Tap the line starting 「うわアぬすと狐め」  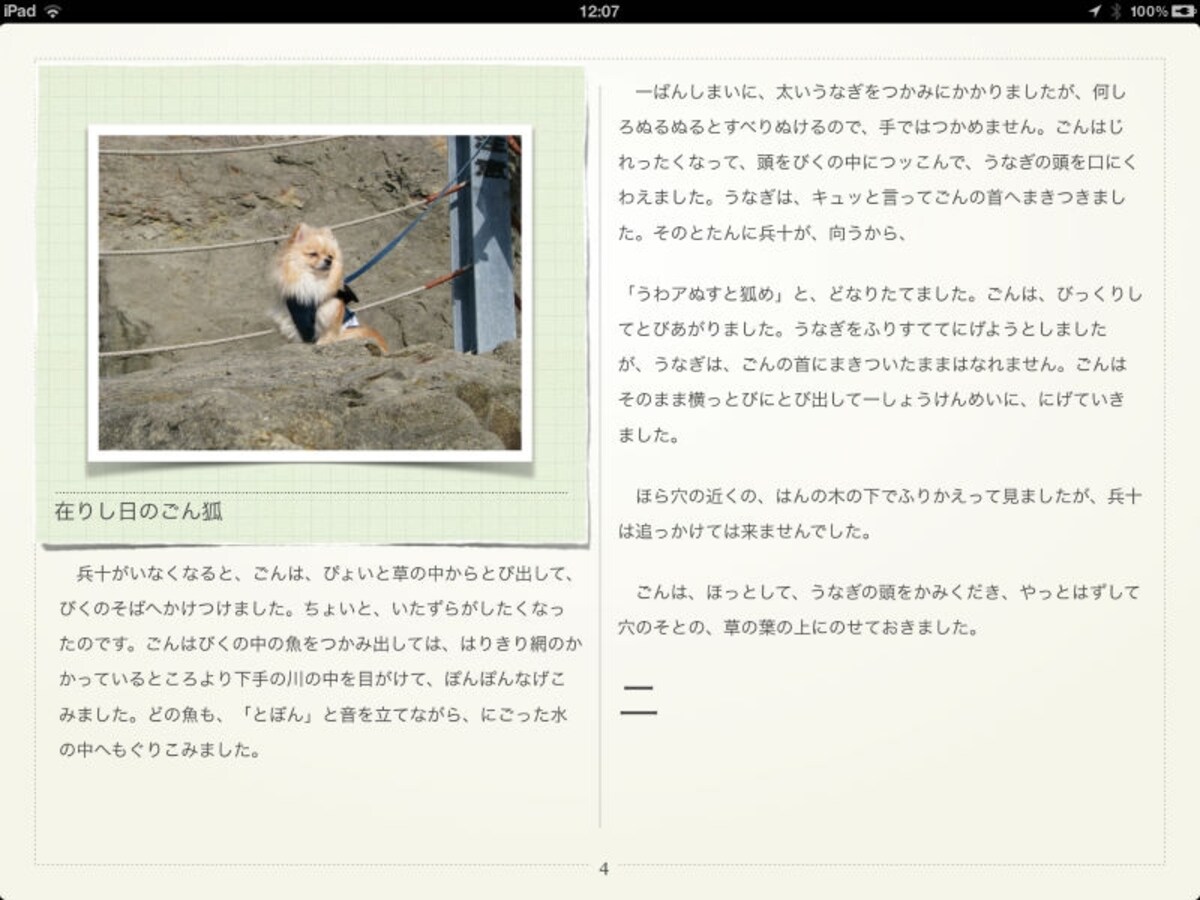[x=880, y=295]
